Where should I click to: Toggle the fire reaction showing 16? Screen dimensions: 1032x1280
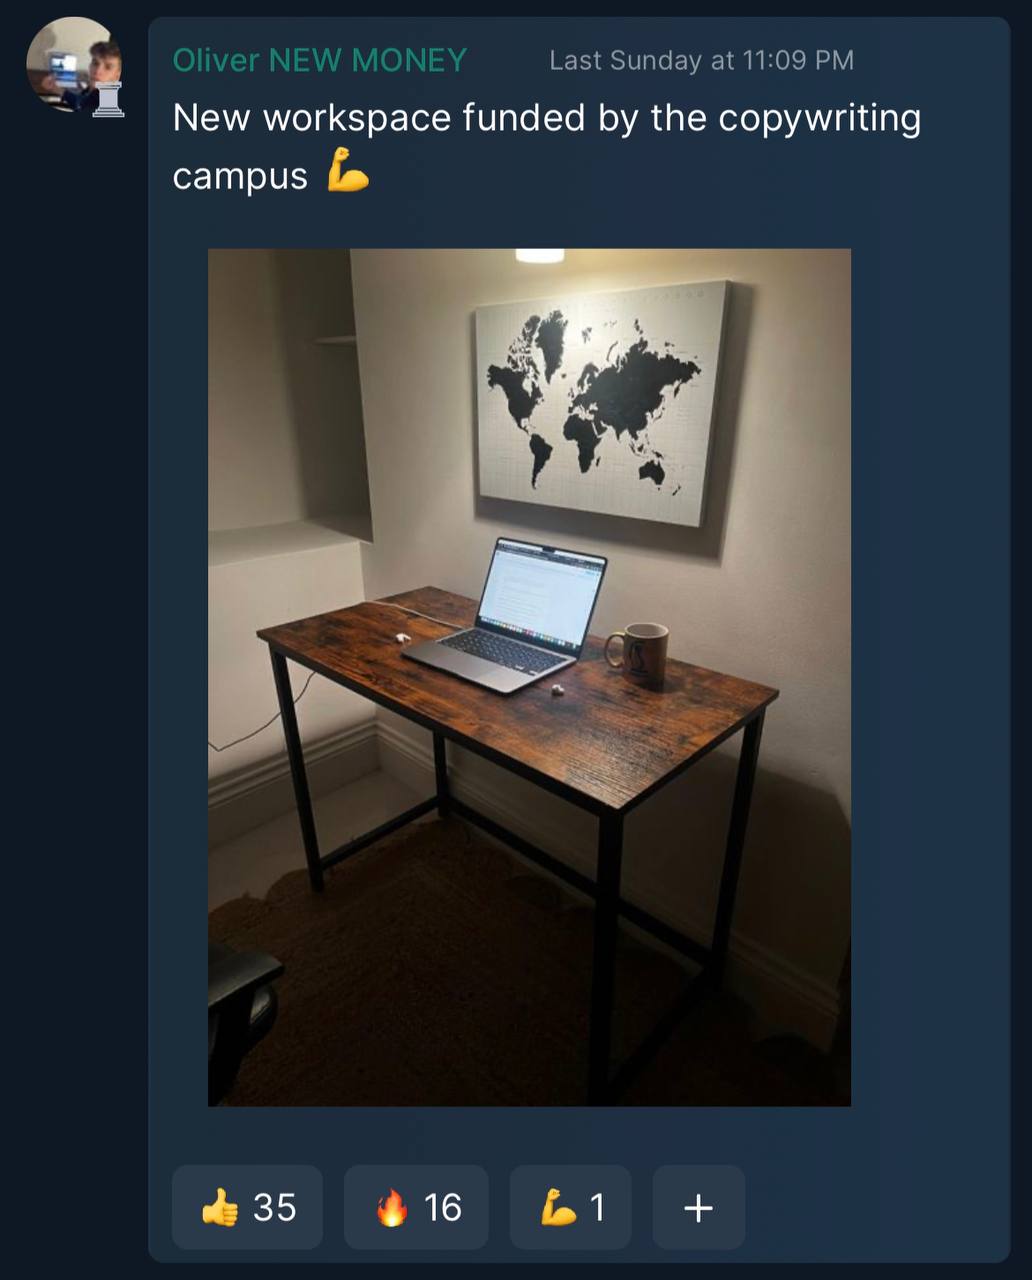(x=416, y=1207)
